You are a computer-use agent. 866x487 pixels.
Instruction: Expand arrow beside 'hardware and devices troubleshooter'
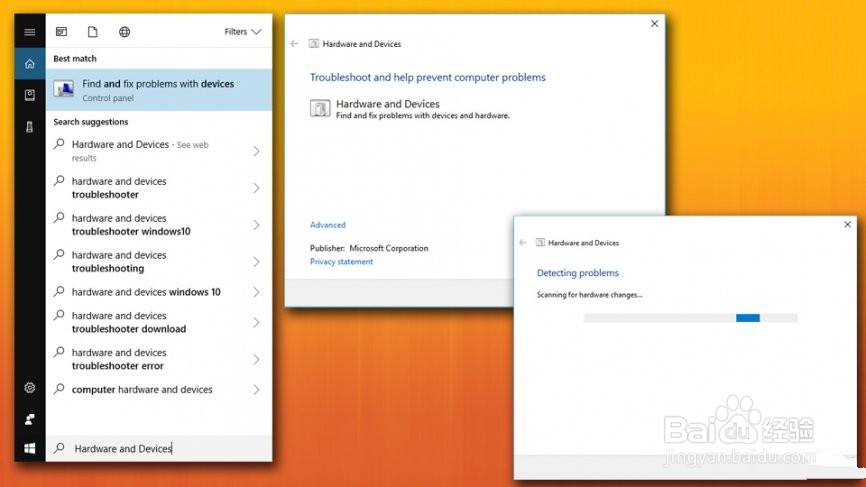(x=256, y=188)
